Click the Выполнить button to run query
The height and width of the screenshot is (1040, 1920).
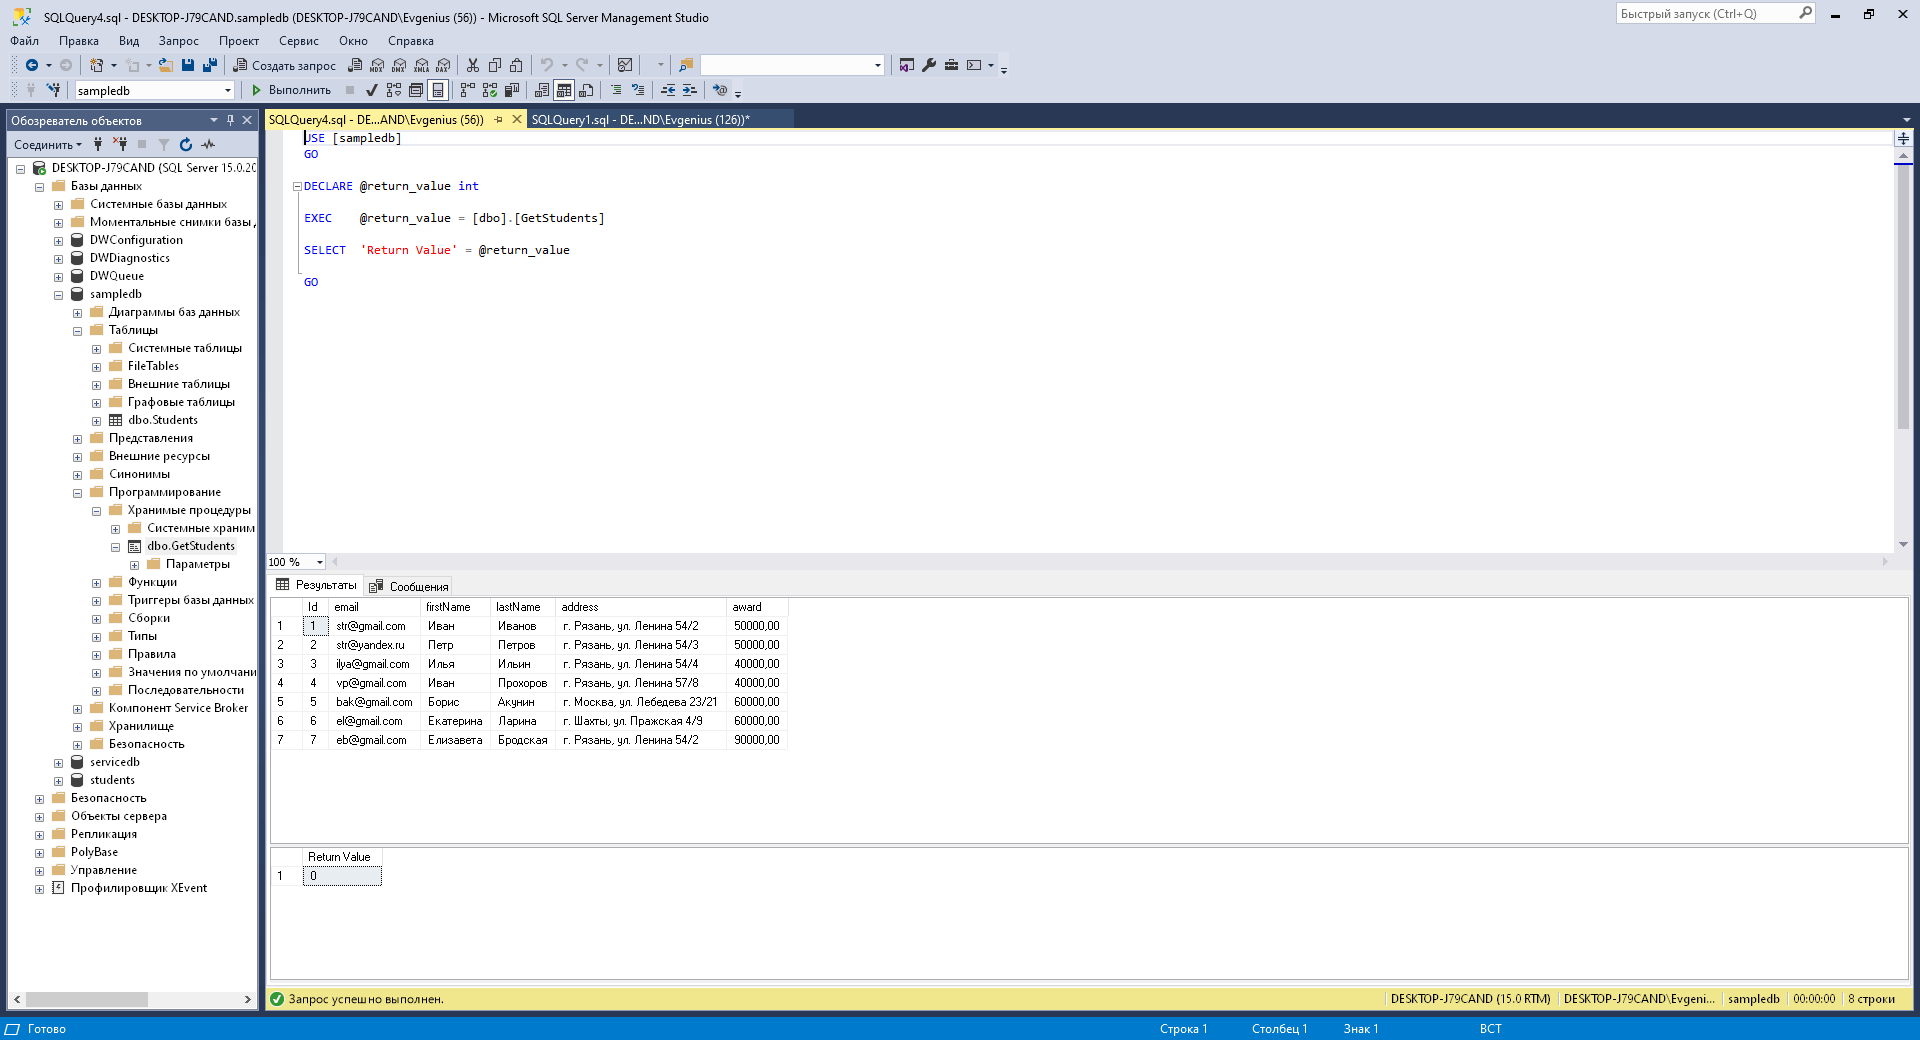pyautogui.click(x=296, y=90)
